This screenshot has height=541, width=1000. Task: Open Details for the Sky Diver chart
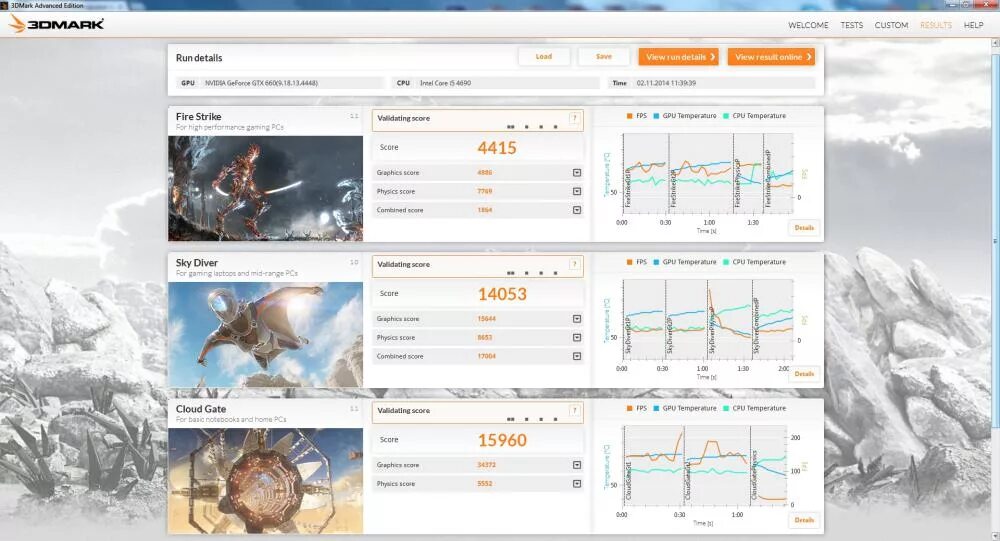[804, 374]
